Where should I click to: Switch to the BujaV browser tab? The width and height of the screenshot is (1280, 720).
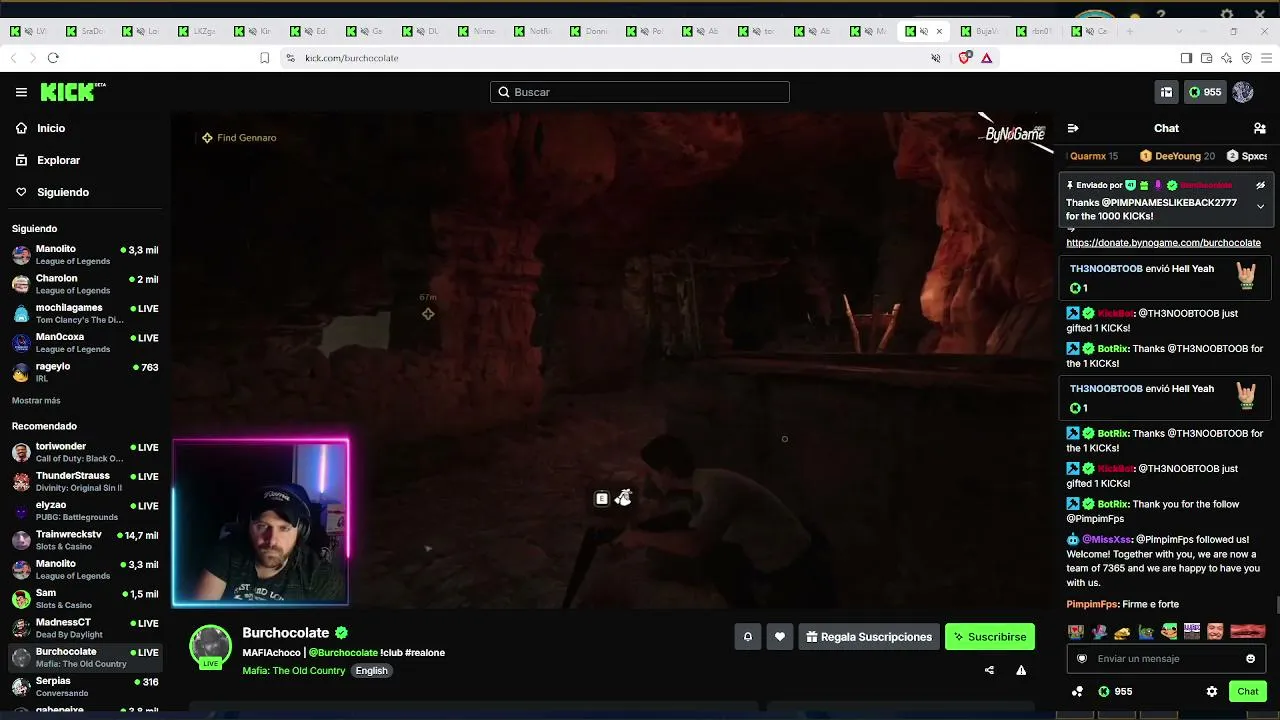tap(981, 31)
